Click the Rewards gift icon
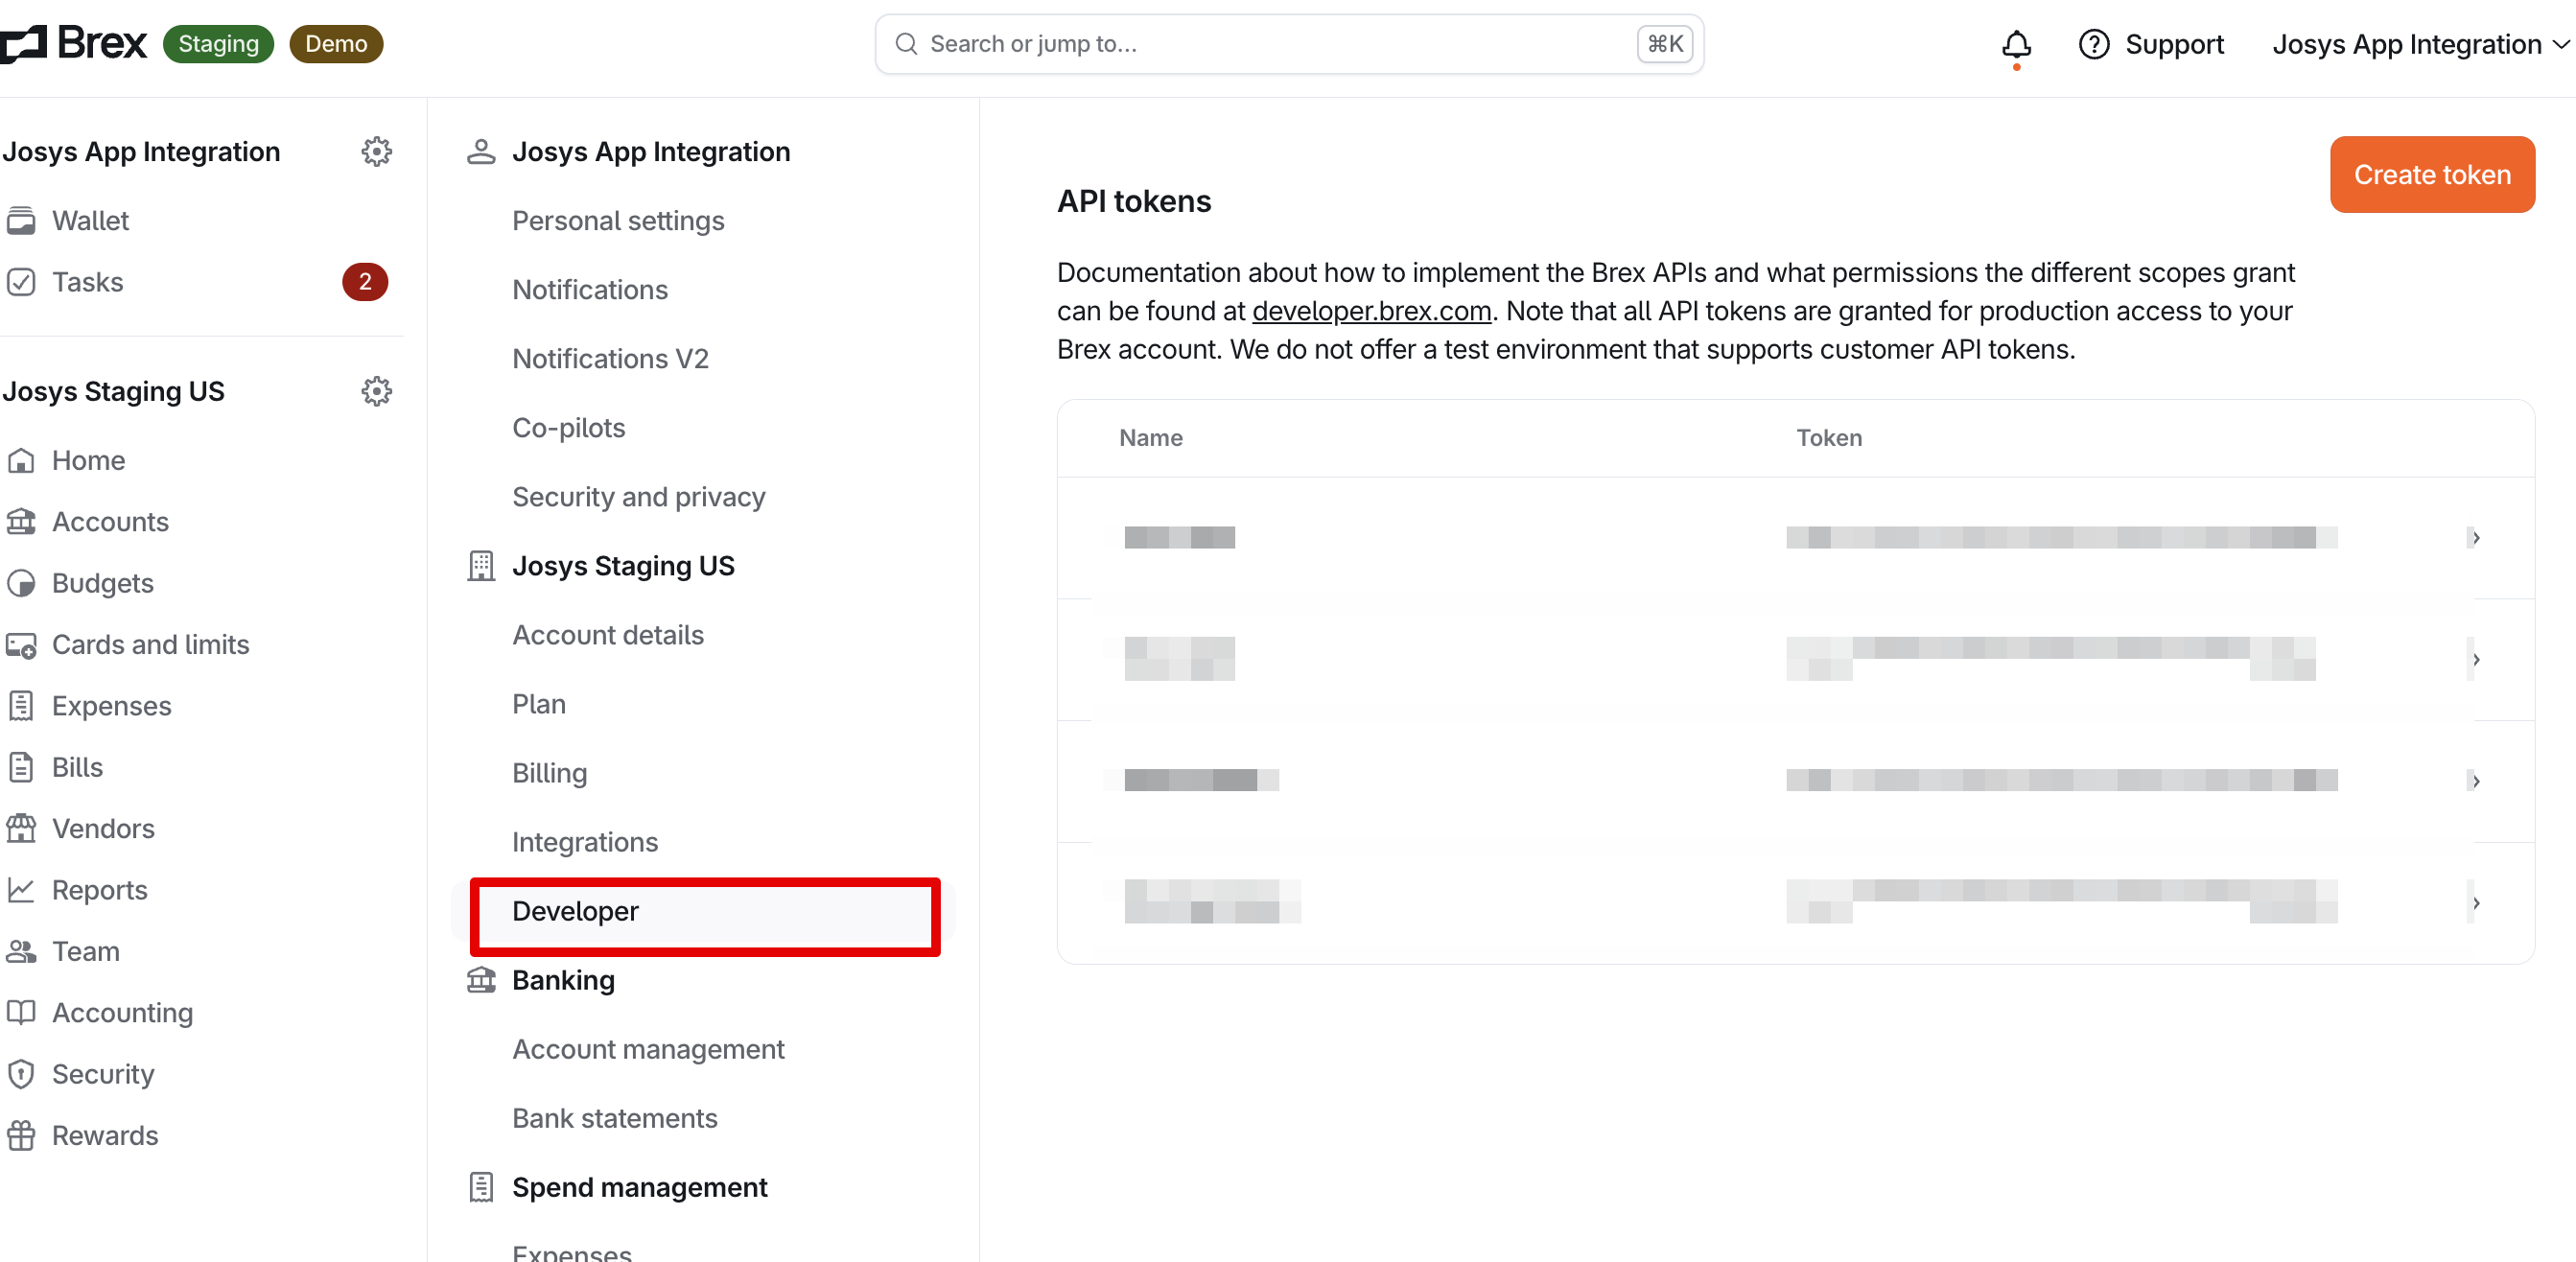 coord(21,1136)
